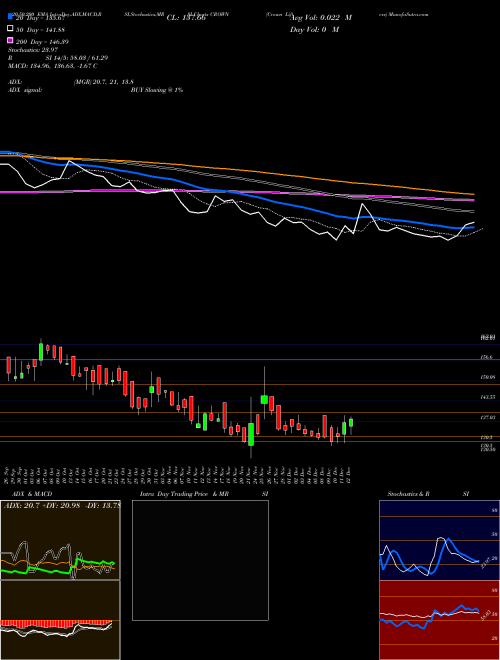Screen dimensions: 500x660
Task: Click the '50 Day = 141.88' label
Action: pos(40,29)
